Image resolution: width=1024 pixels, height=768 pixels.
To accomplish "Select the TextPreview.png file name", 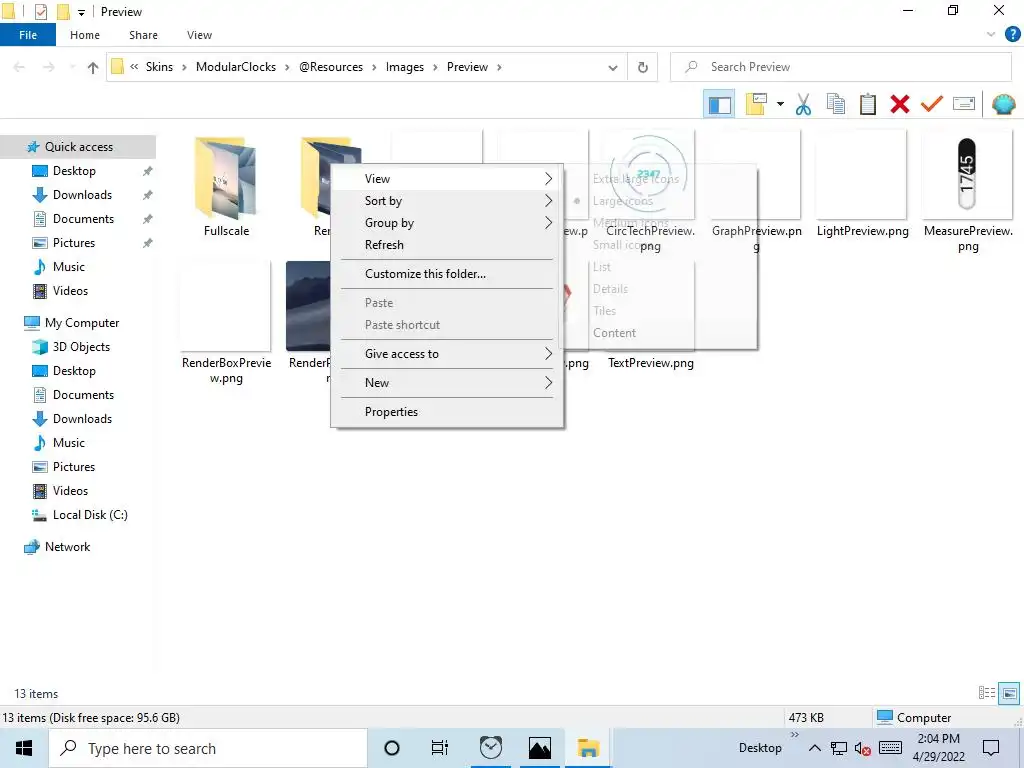I will (650, 363).
